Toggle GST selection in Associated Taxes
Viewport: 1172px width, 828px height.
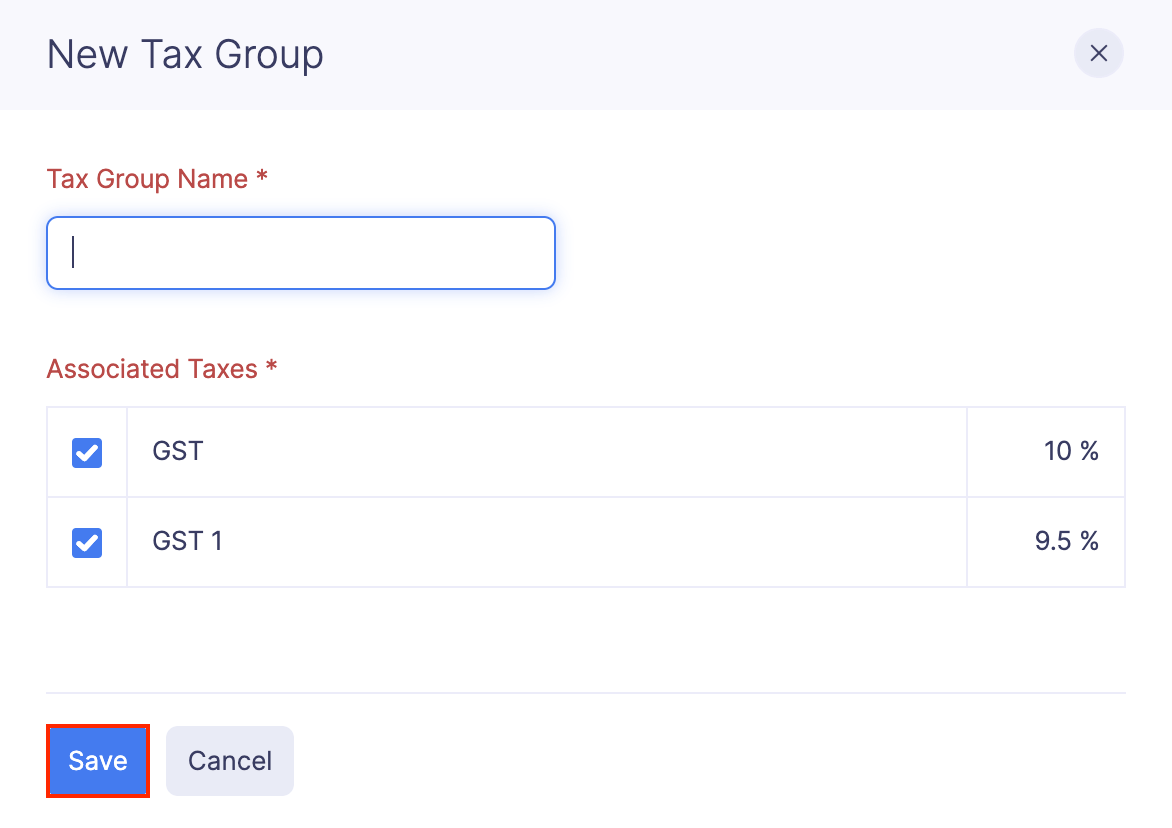86,452
